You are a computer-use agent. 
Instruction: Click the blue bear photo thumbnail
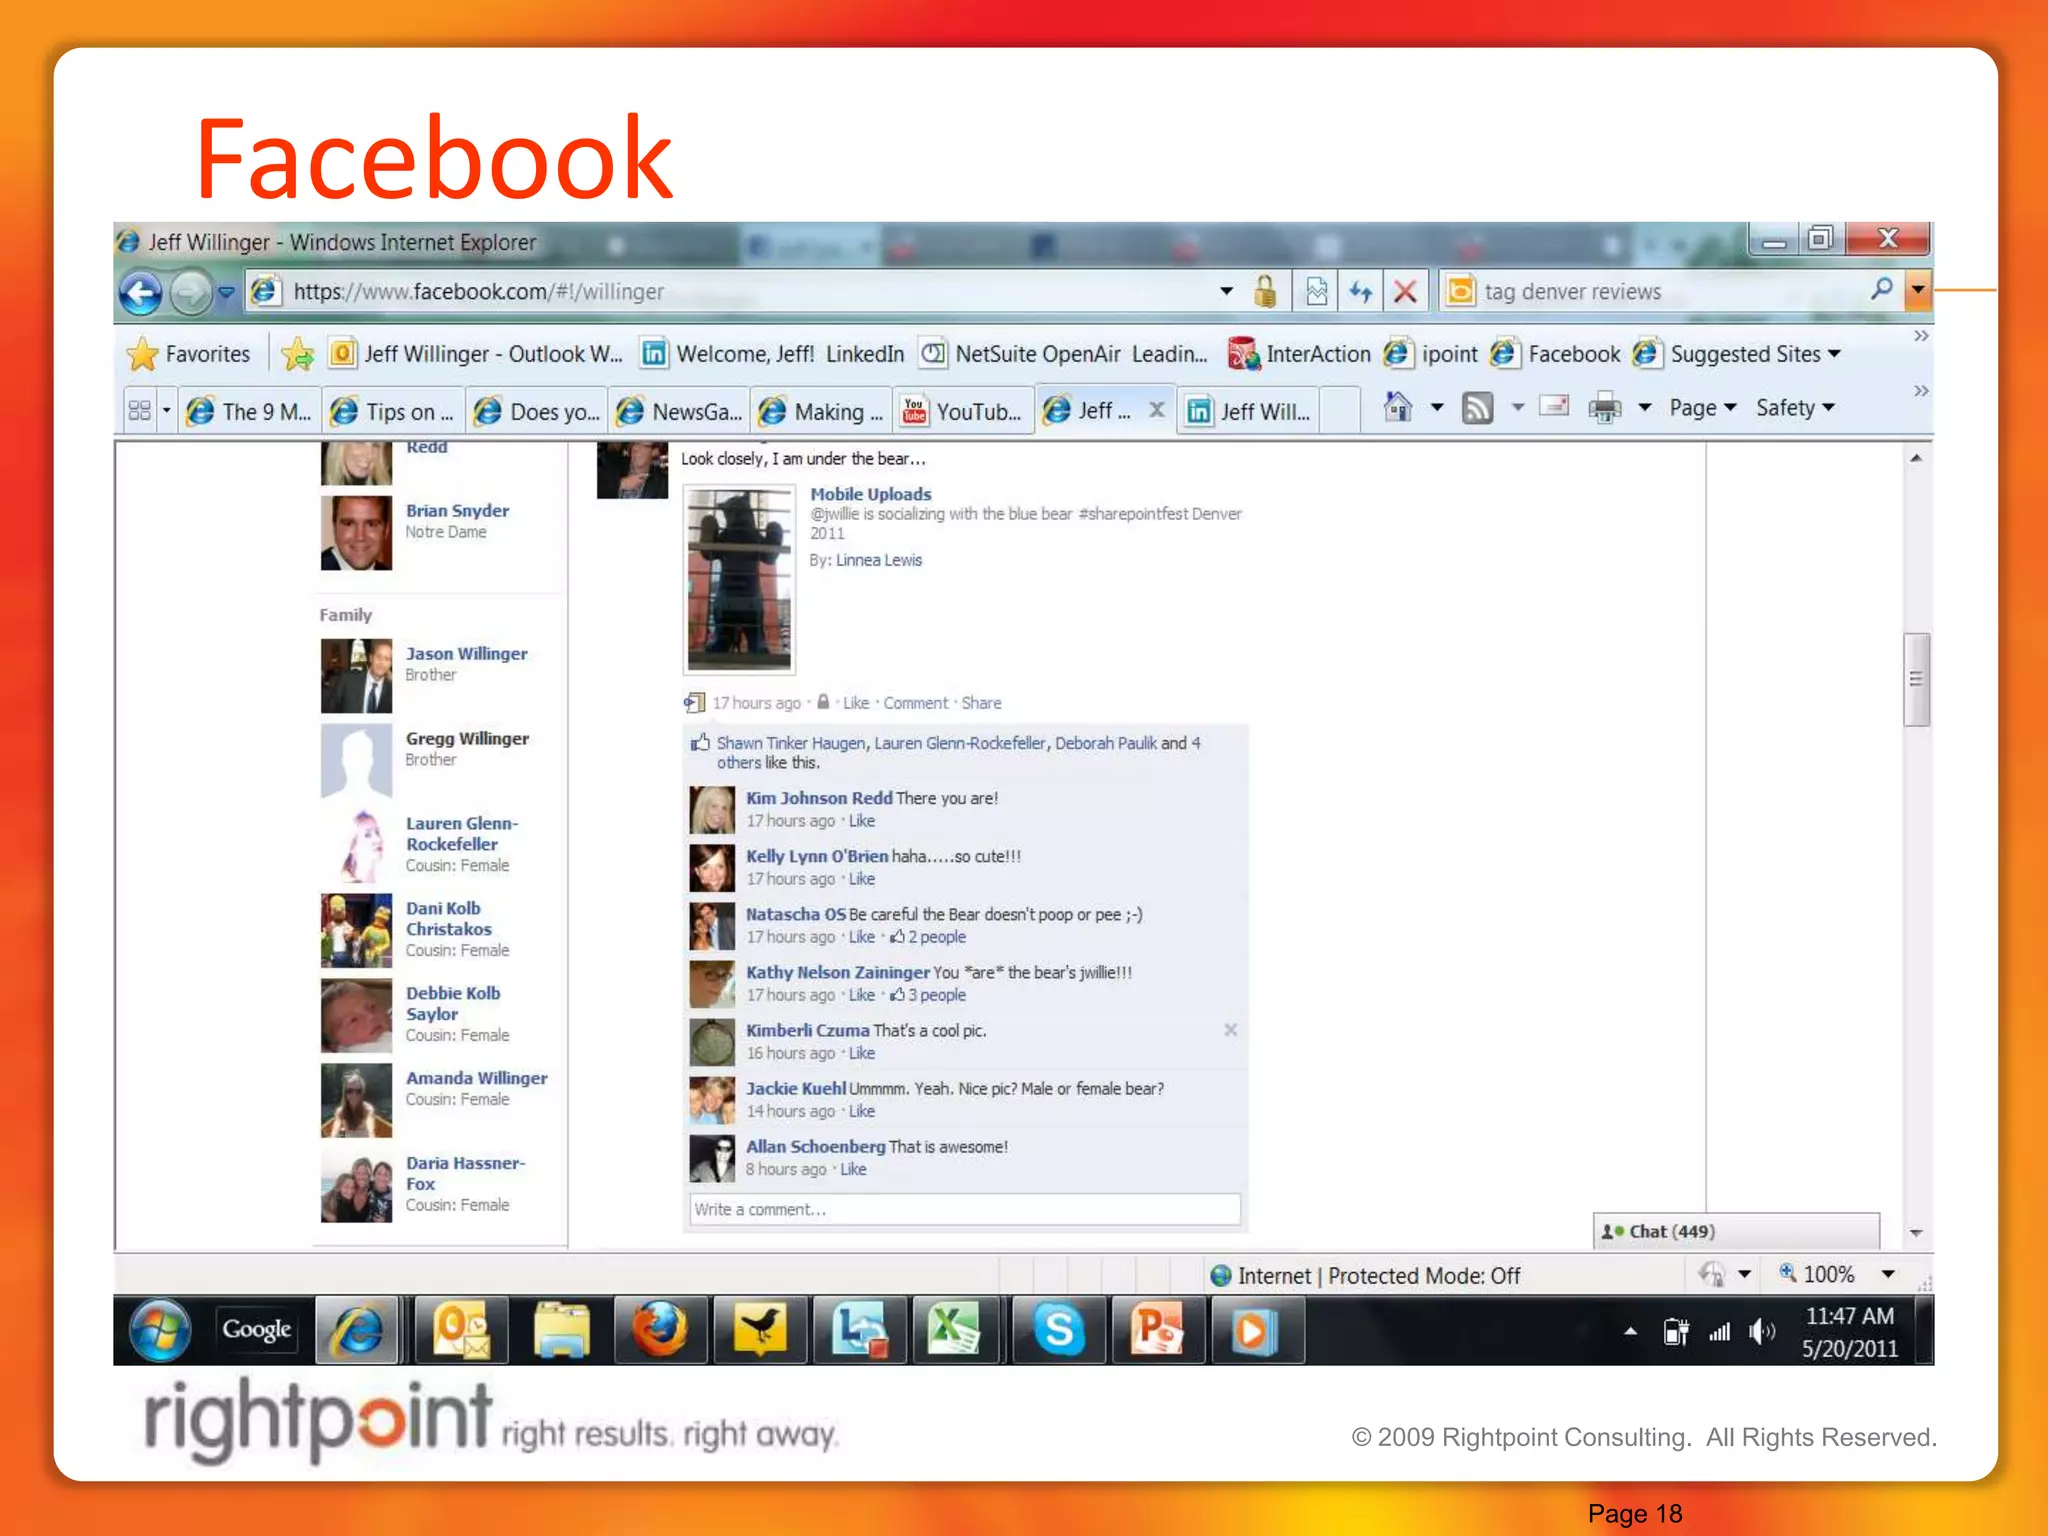739,579
